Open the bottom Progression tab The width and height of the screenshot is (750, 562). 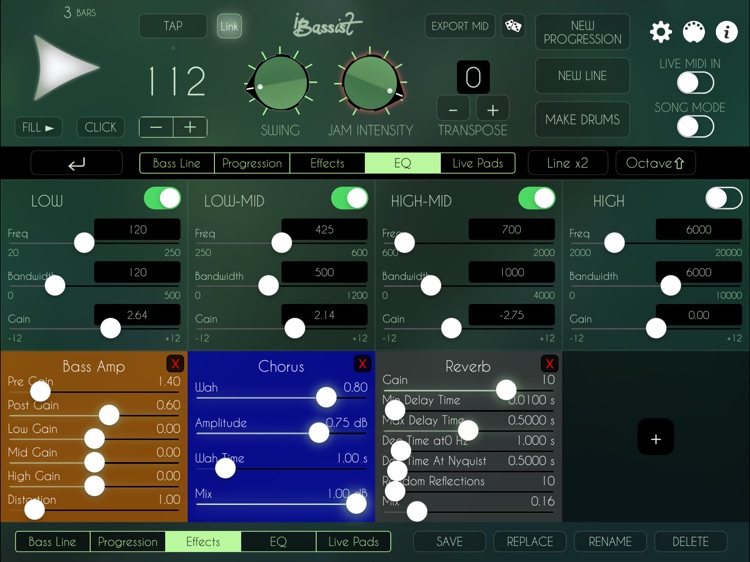point(128,541)
